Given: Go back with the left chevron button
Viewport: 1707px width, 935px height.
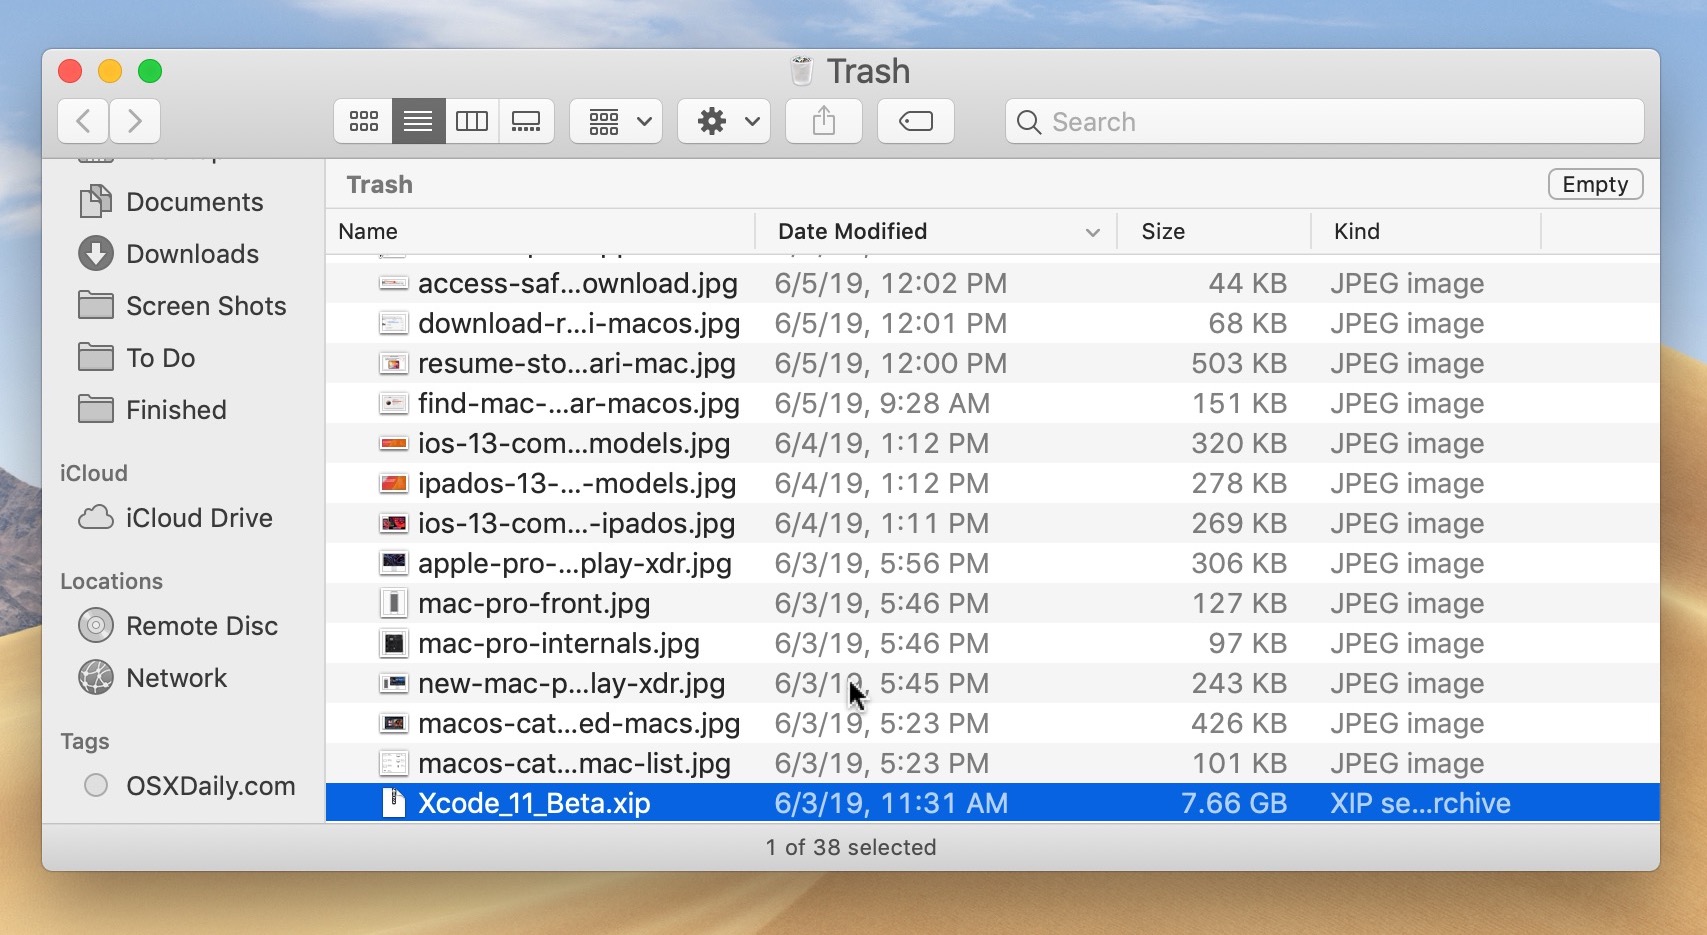Looking at the screenshot, I should 84,122.
